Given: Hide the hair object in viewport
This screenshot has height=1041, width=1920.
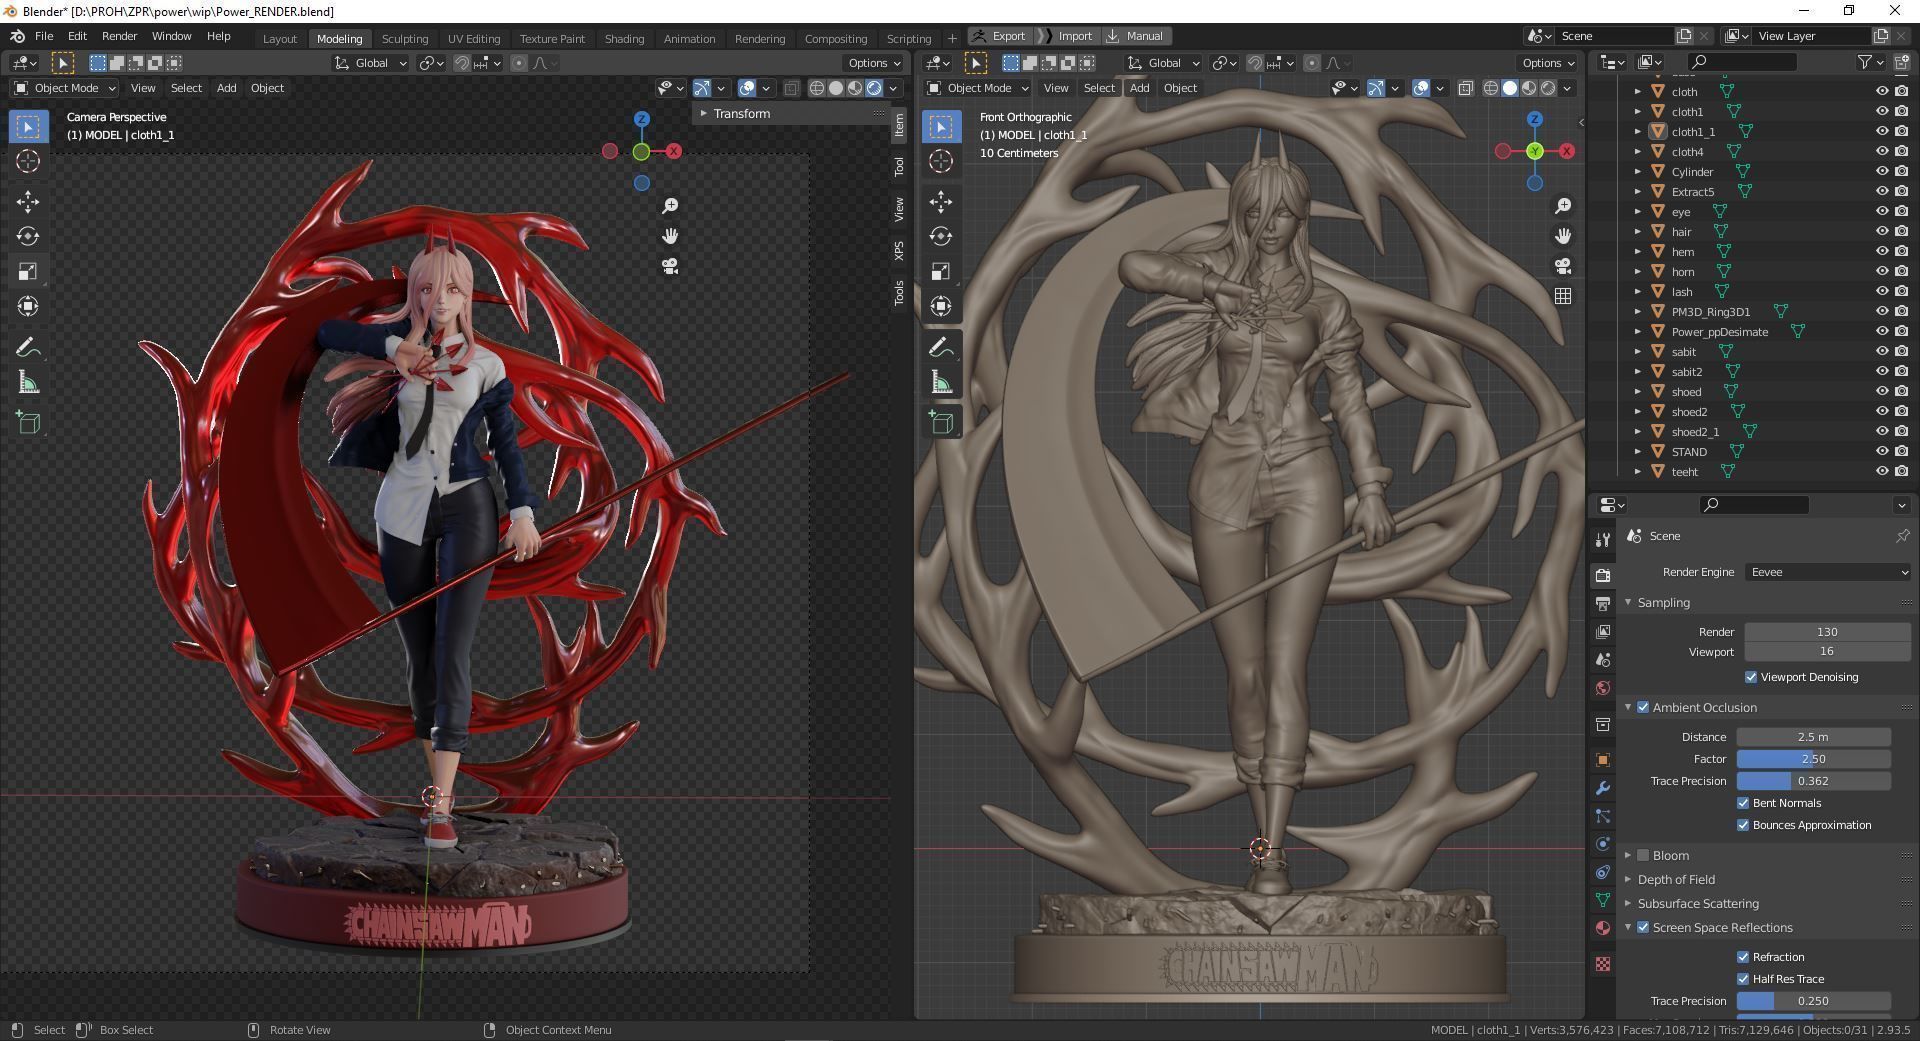Looking at the screenshot, I should pos(1881,231).
